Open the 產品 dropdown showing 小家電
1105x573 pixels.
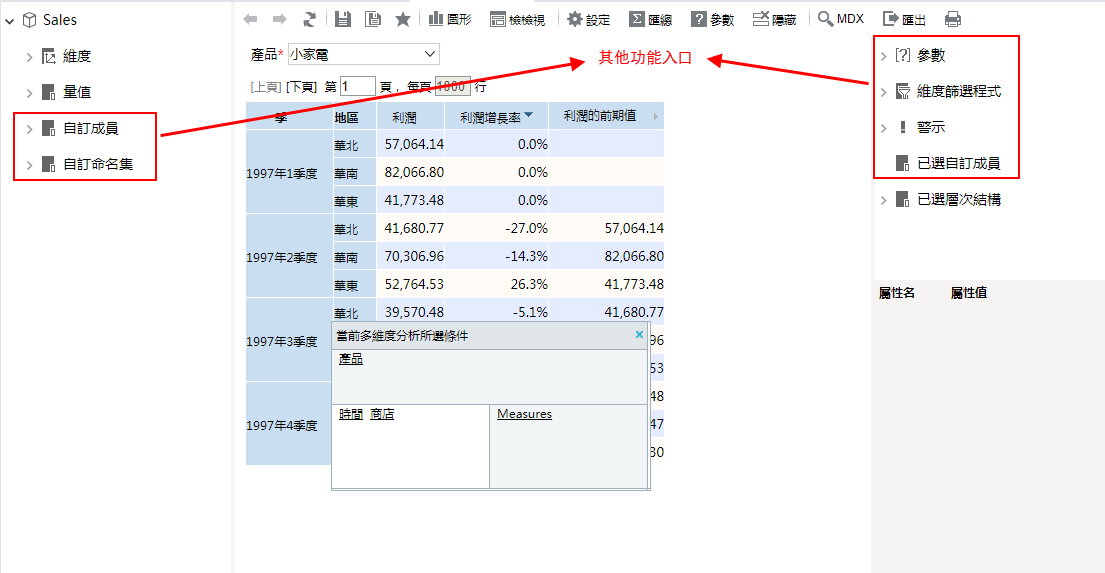(363, 54)
